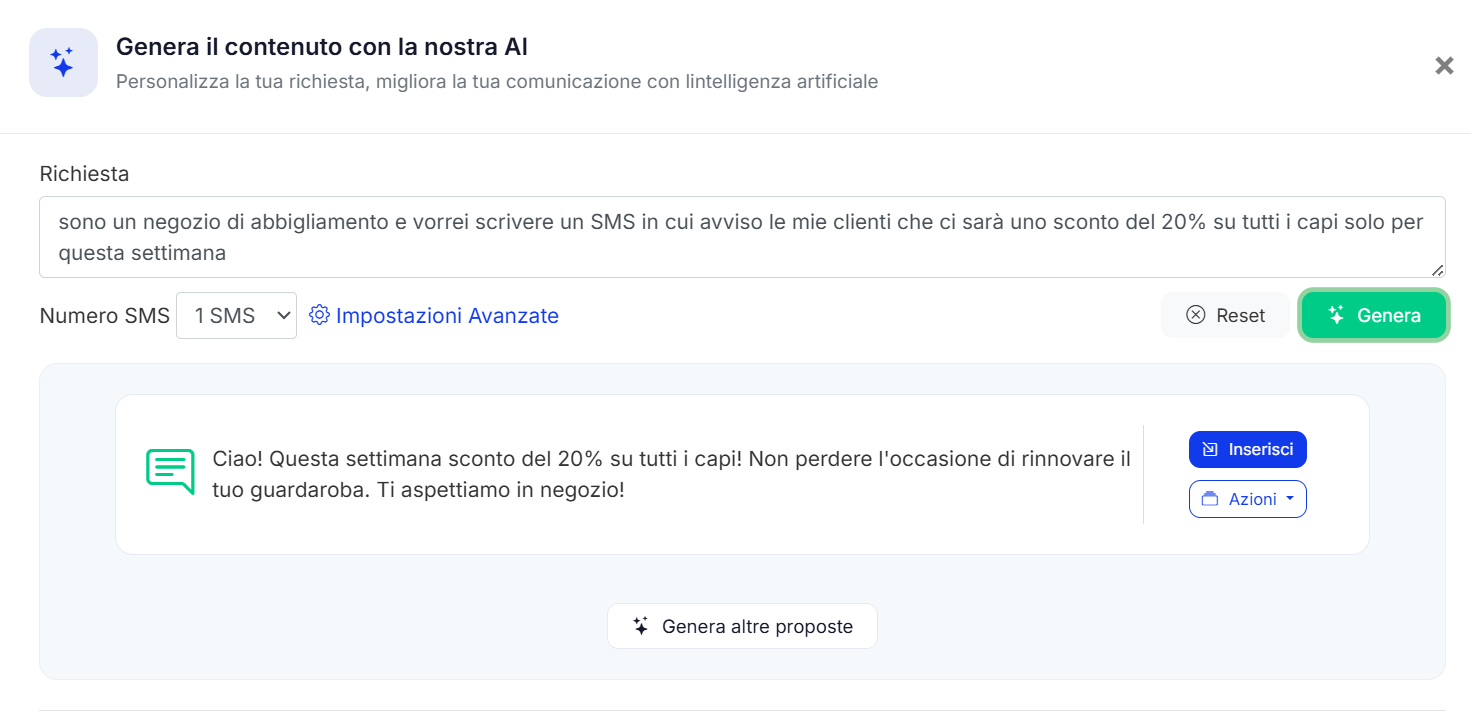Select the gear icon beside Impostazioni Avanzate
1471x715 pixels.
coord(319,314)
